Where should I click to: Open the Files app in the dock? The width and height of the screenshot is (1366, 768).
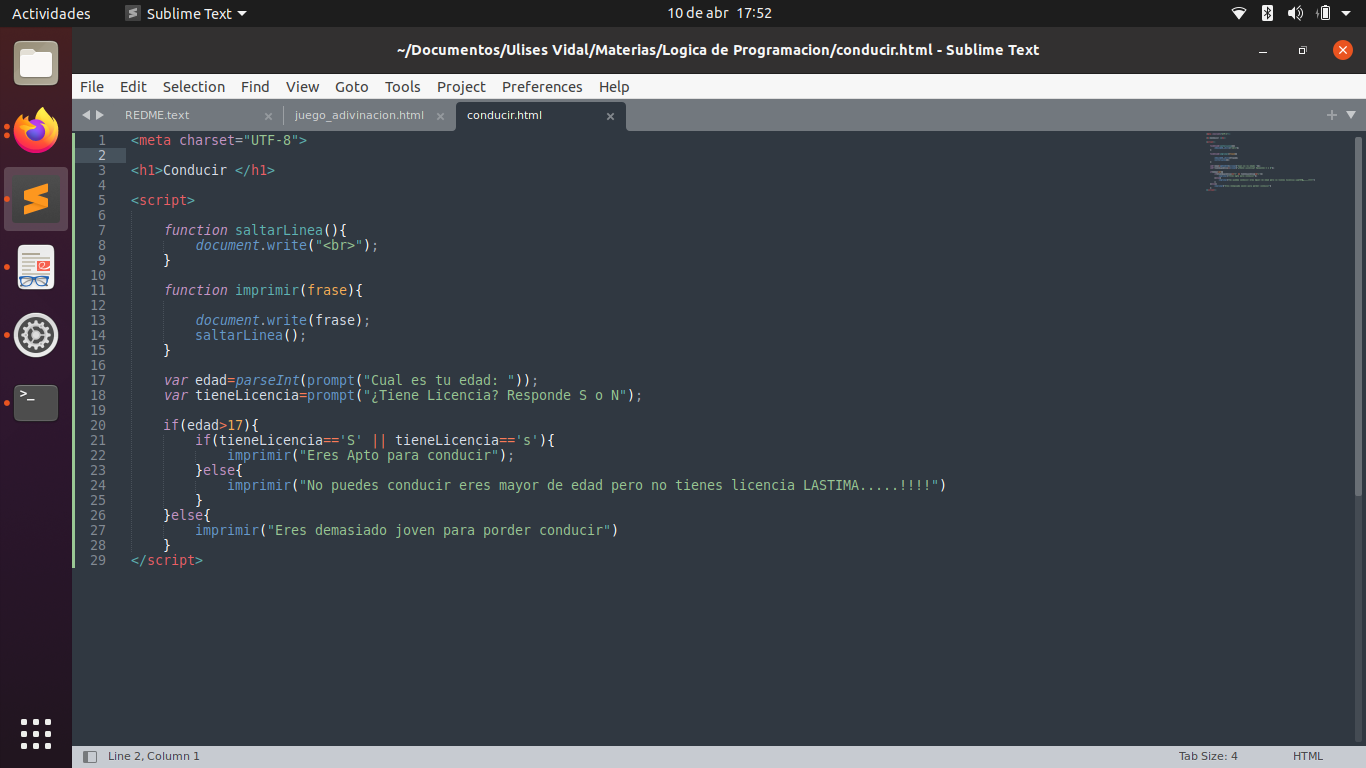pyautogui.click(x=36, y=63)
